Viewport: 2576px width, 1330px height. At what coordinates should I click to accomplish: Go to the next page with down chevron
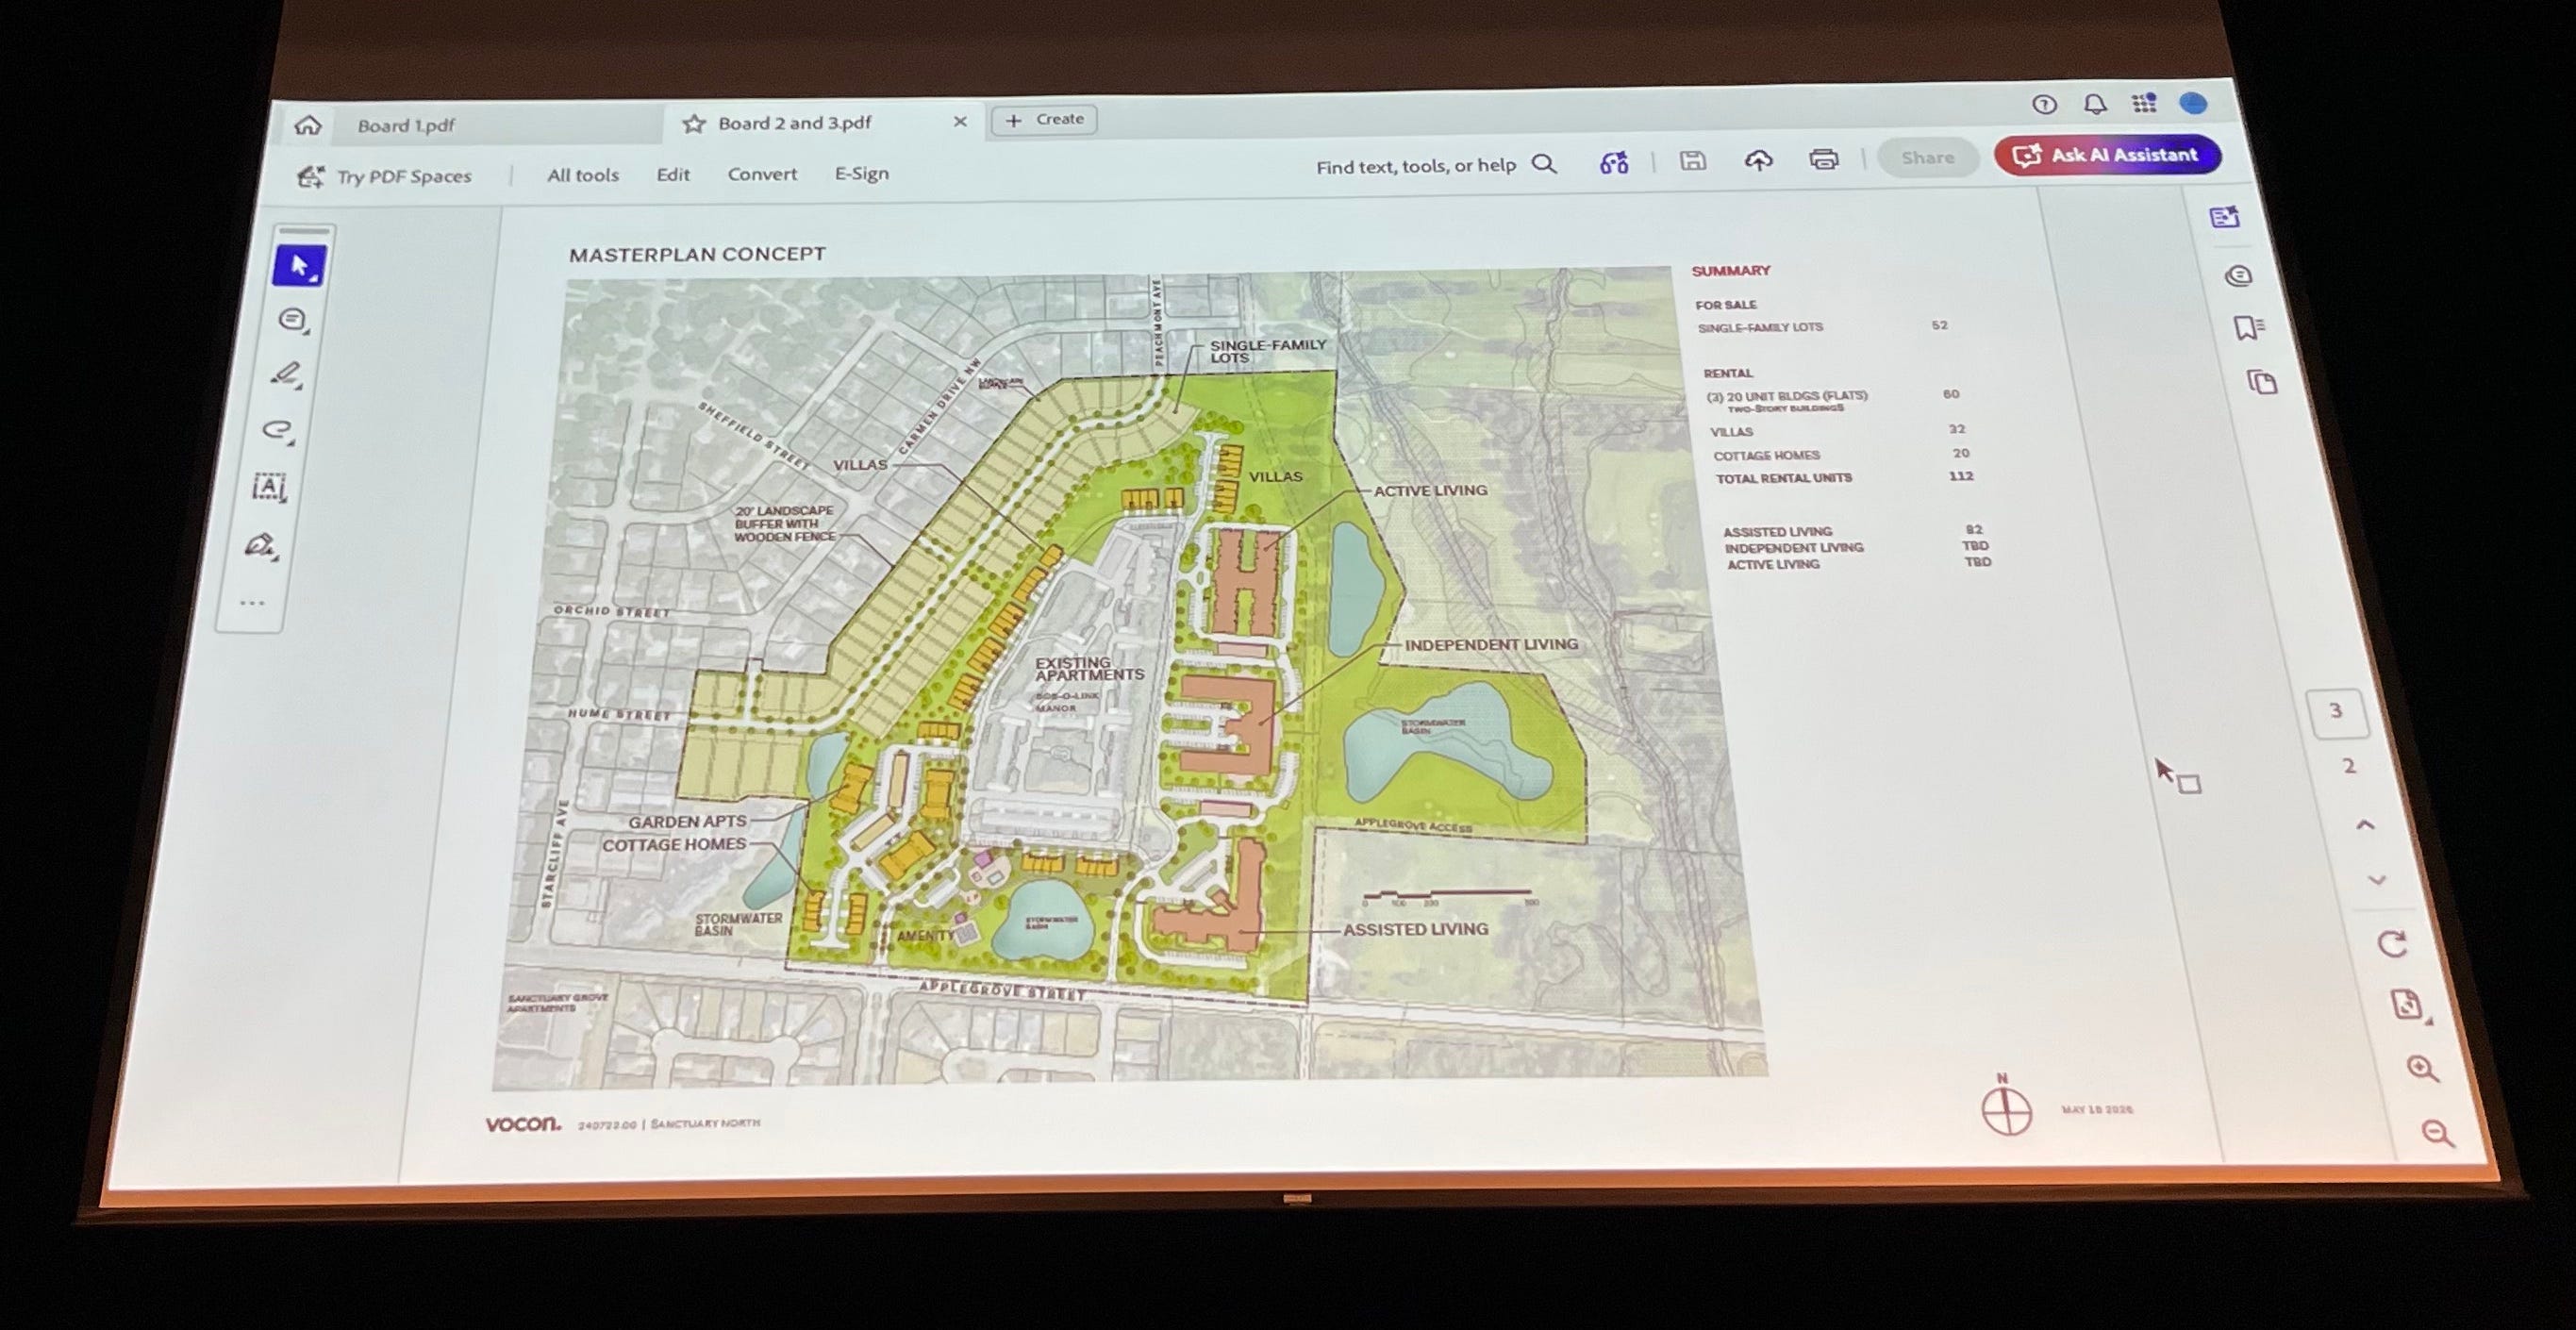pyautogui.click(x=2378, y=881)
